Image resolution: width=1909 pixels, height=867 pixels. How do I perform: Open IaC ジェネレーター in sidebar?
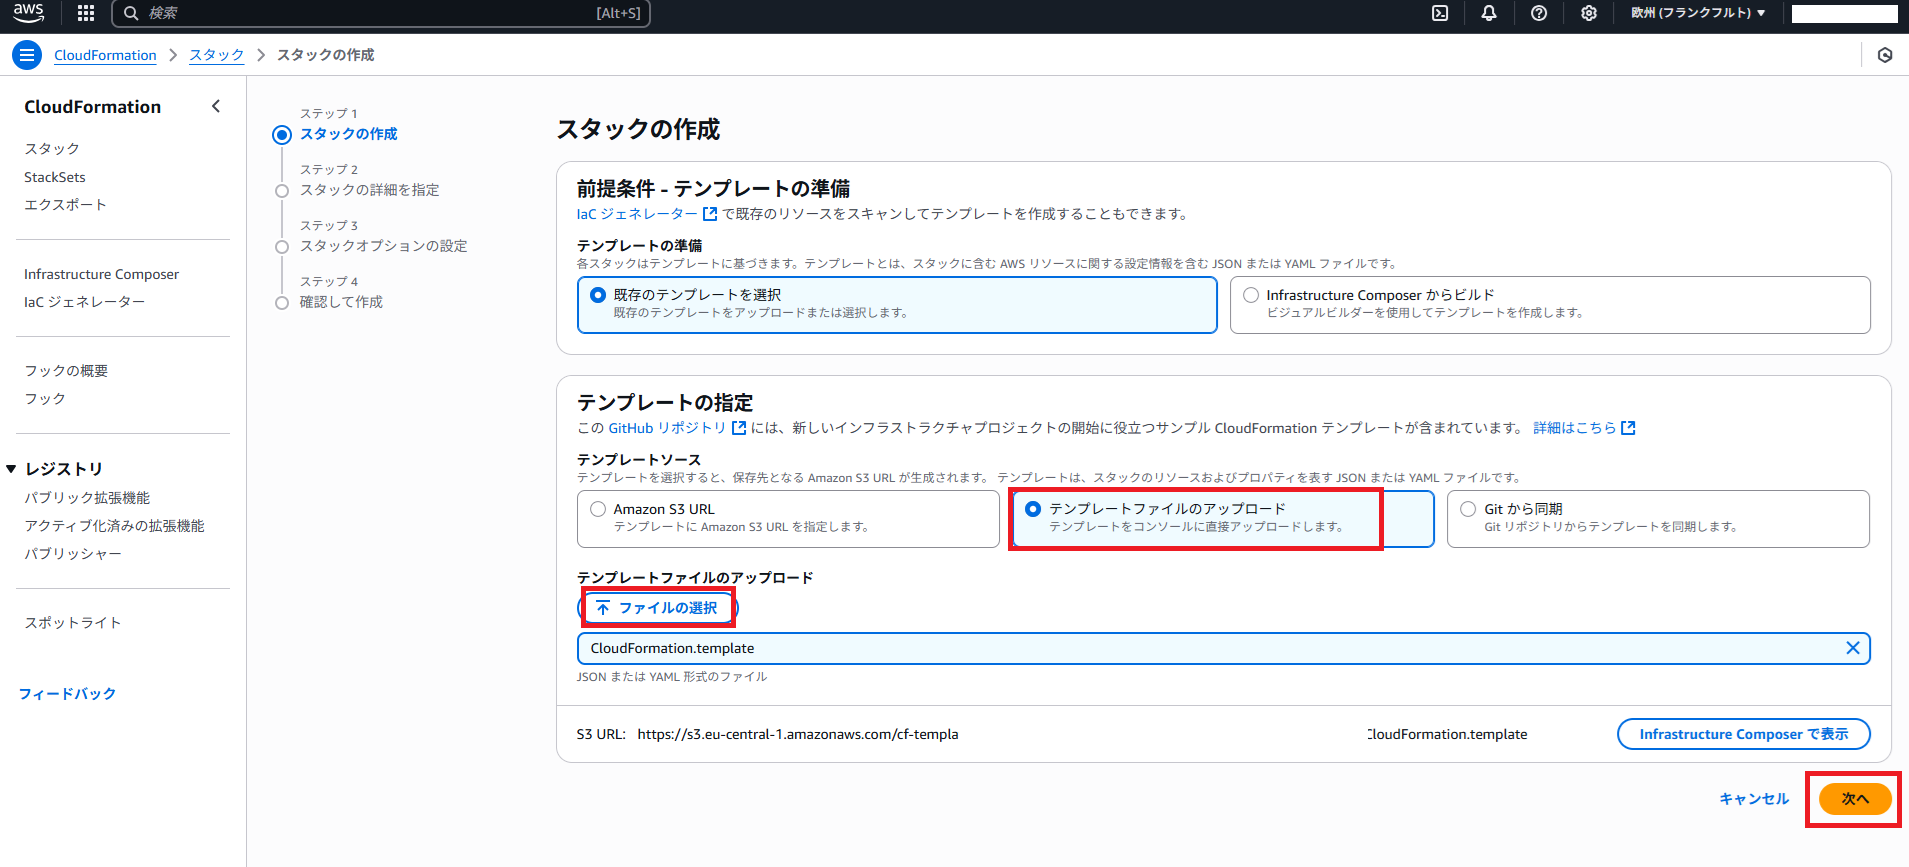84,302
